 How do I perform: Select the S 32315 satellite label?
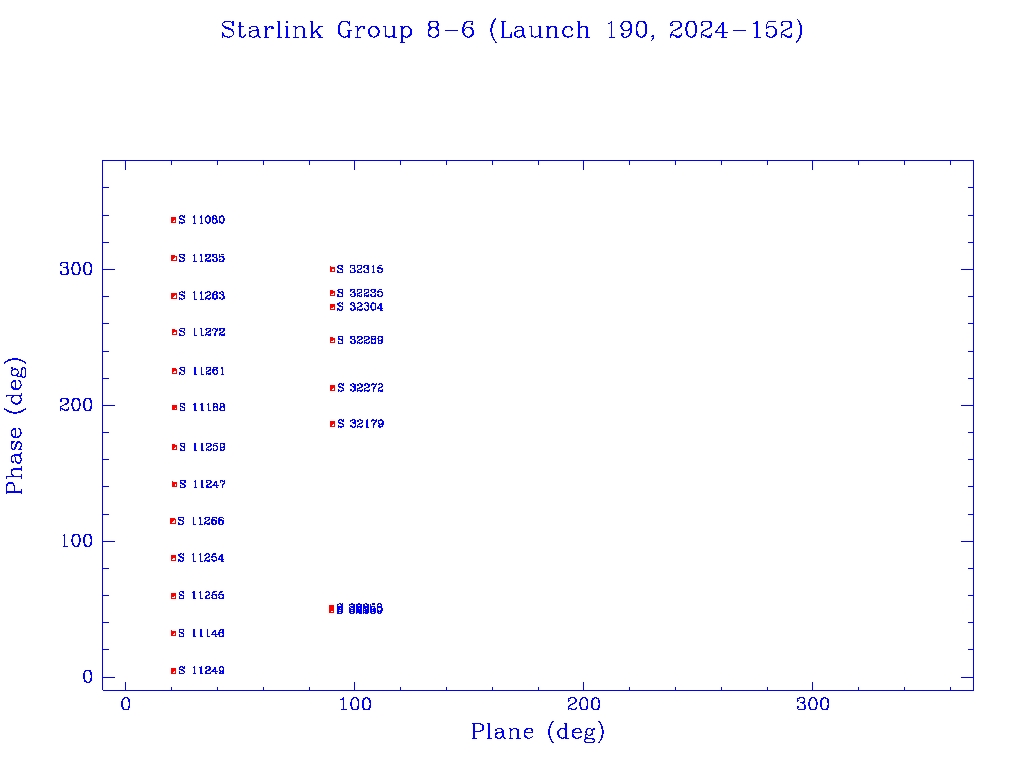click(360, 270)
